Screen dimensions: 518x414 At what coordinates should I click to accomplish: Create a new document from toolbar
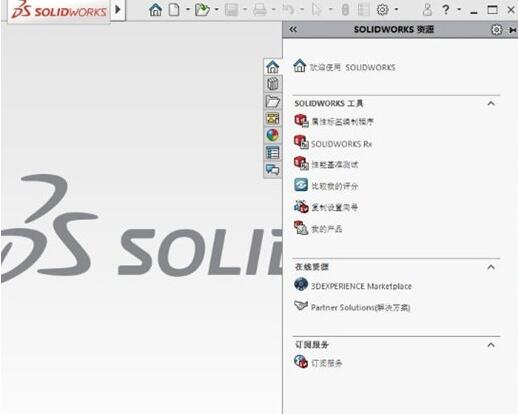point(174,10)
